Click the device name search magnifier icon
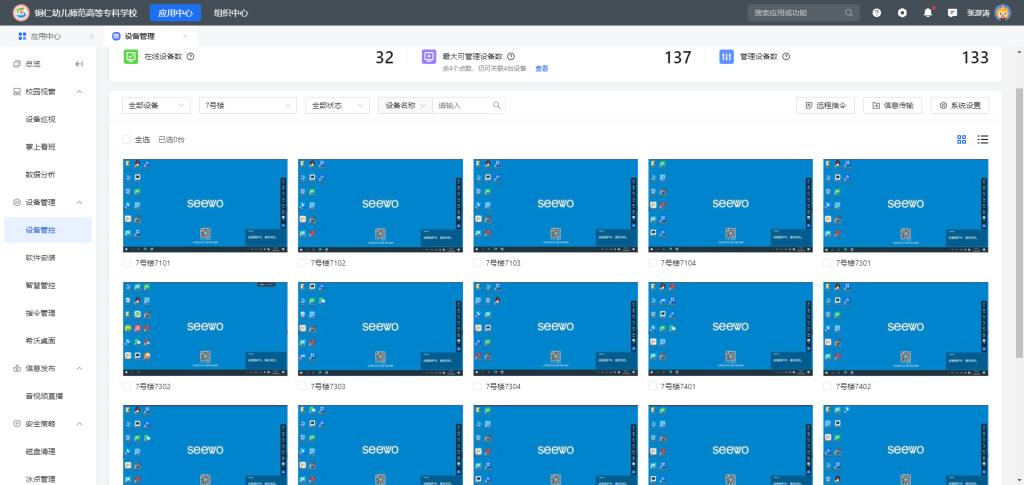Screen dimensions: 1024x485 (496, 105)
